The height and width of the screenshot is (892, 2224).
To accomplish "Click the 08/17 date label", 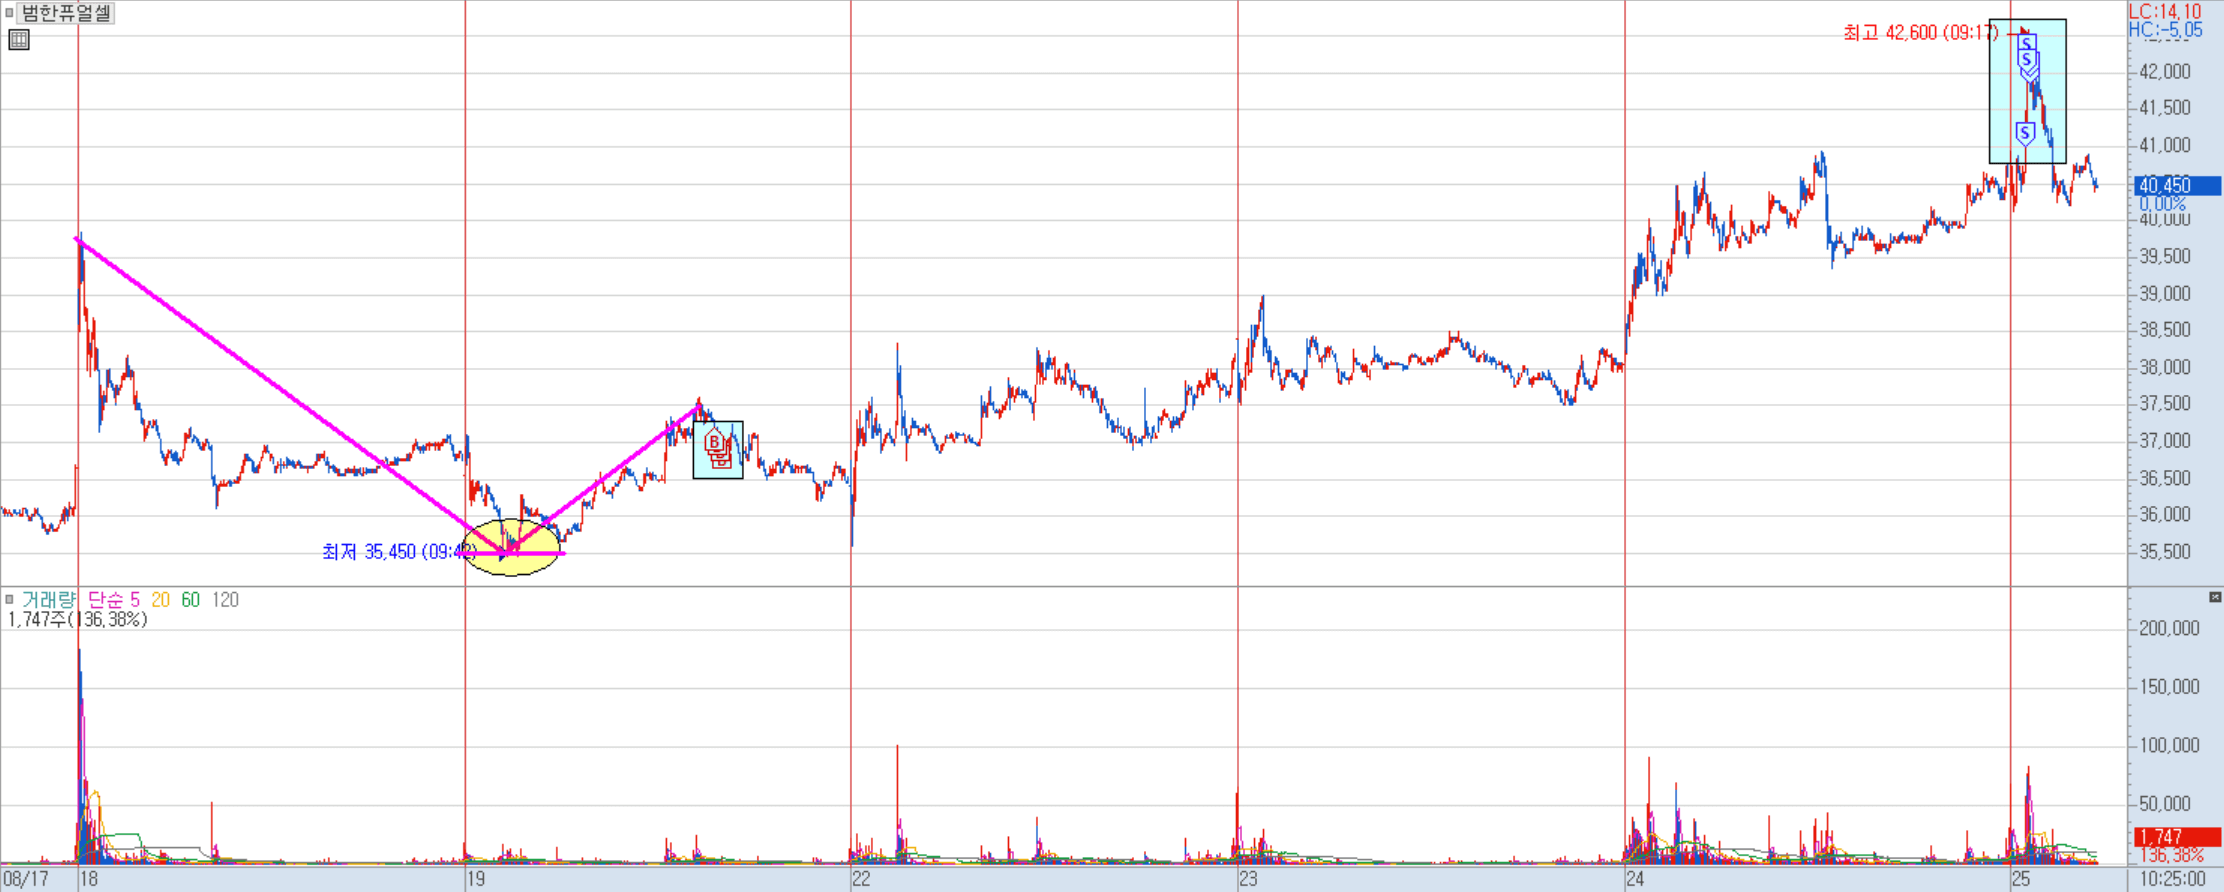I will tap(26, 879).
